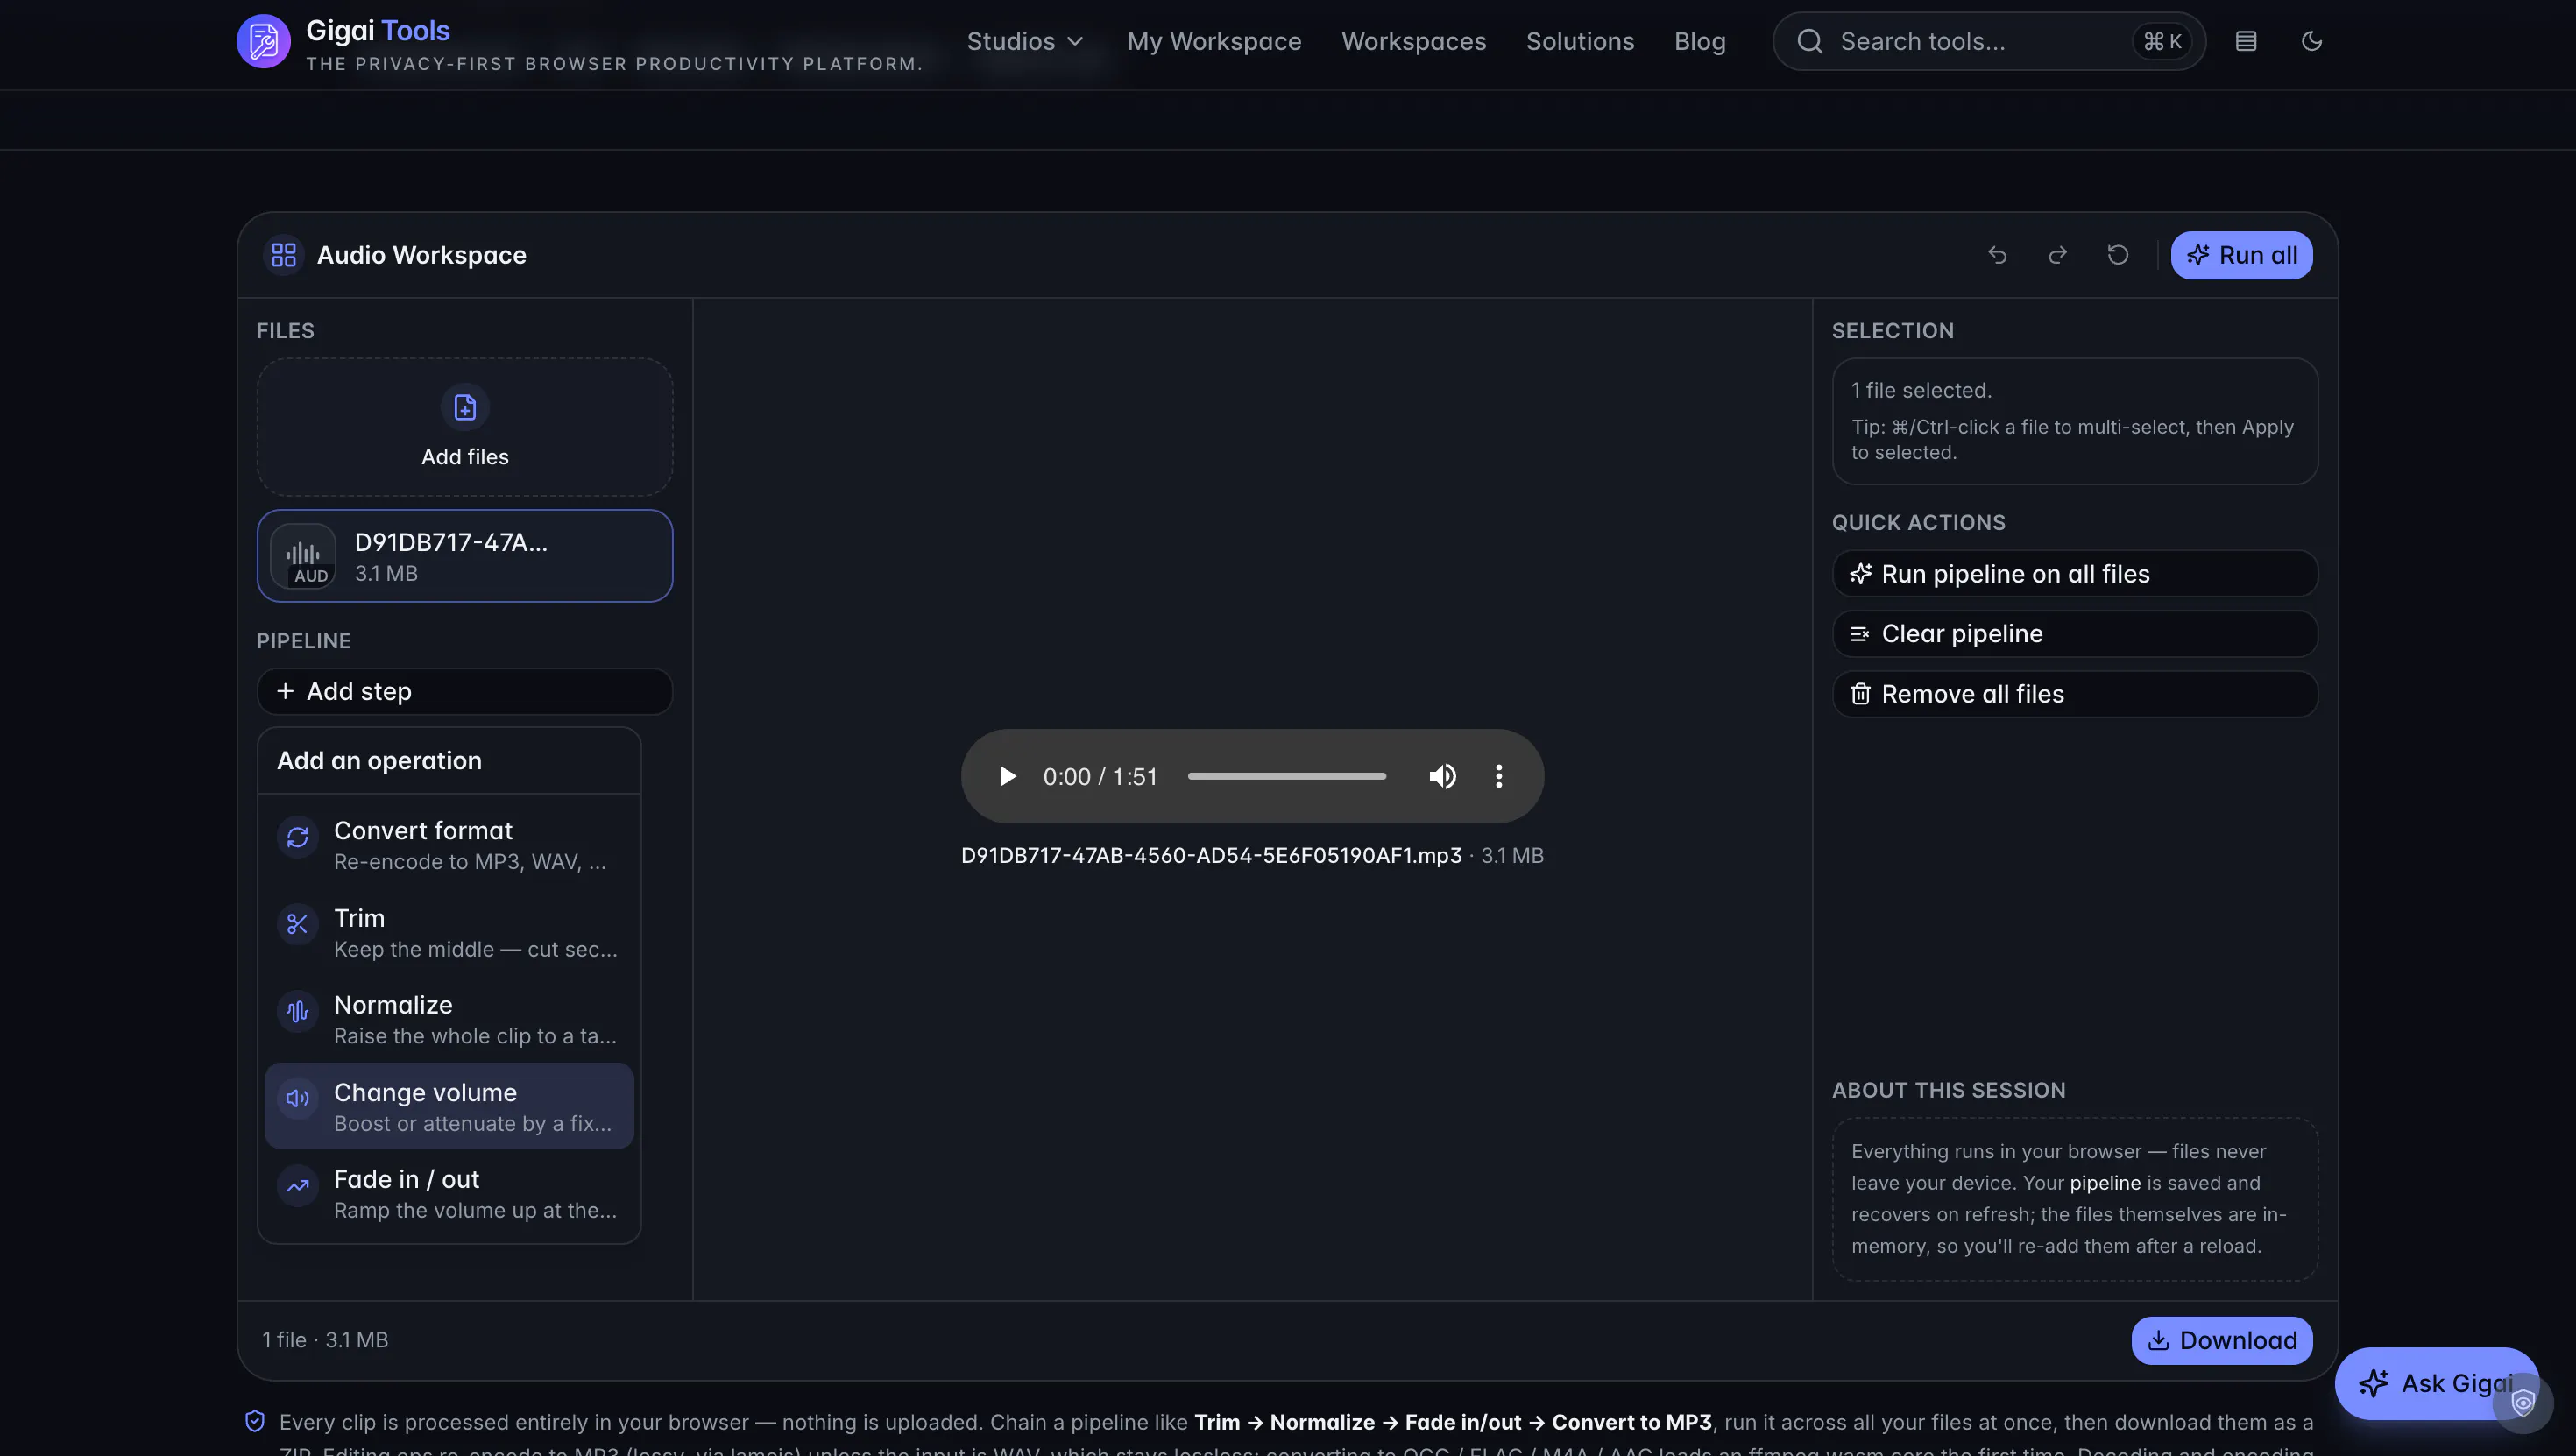The width and height of the screenshot is (2576, 1456).
Task: Open the Solutions nav item
Action: coord(1580,41)
